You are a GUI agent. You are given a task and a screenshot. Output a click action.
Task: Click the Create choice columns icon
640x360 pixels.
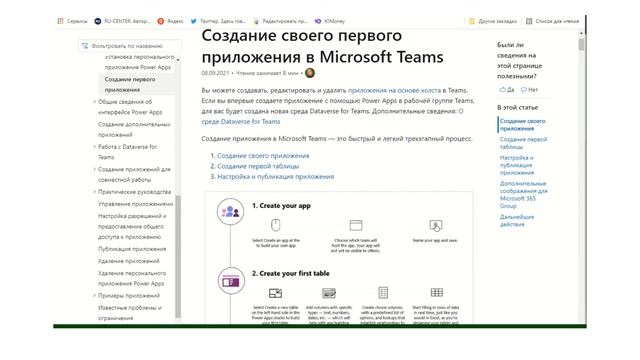383,293
